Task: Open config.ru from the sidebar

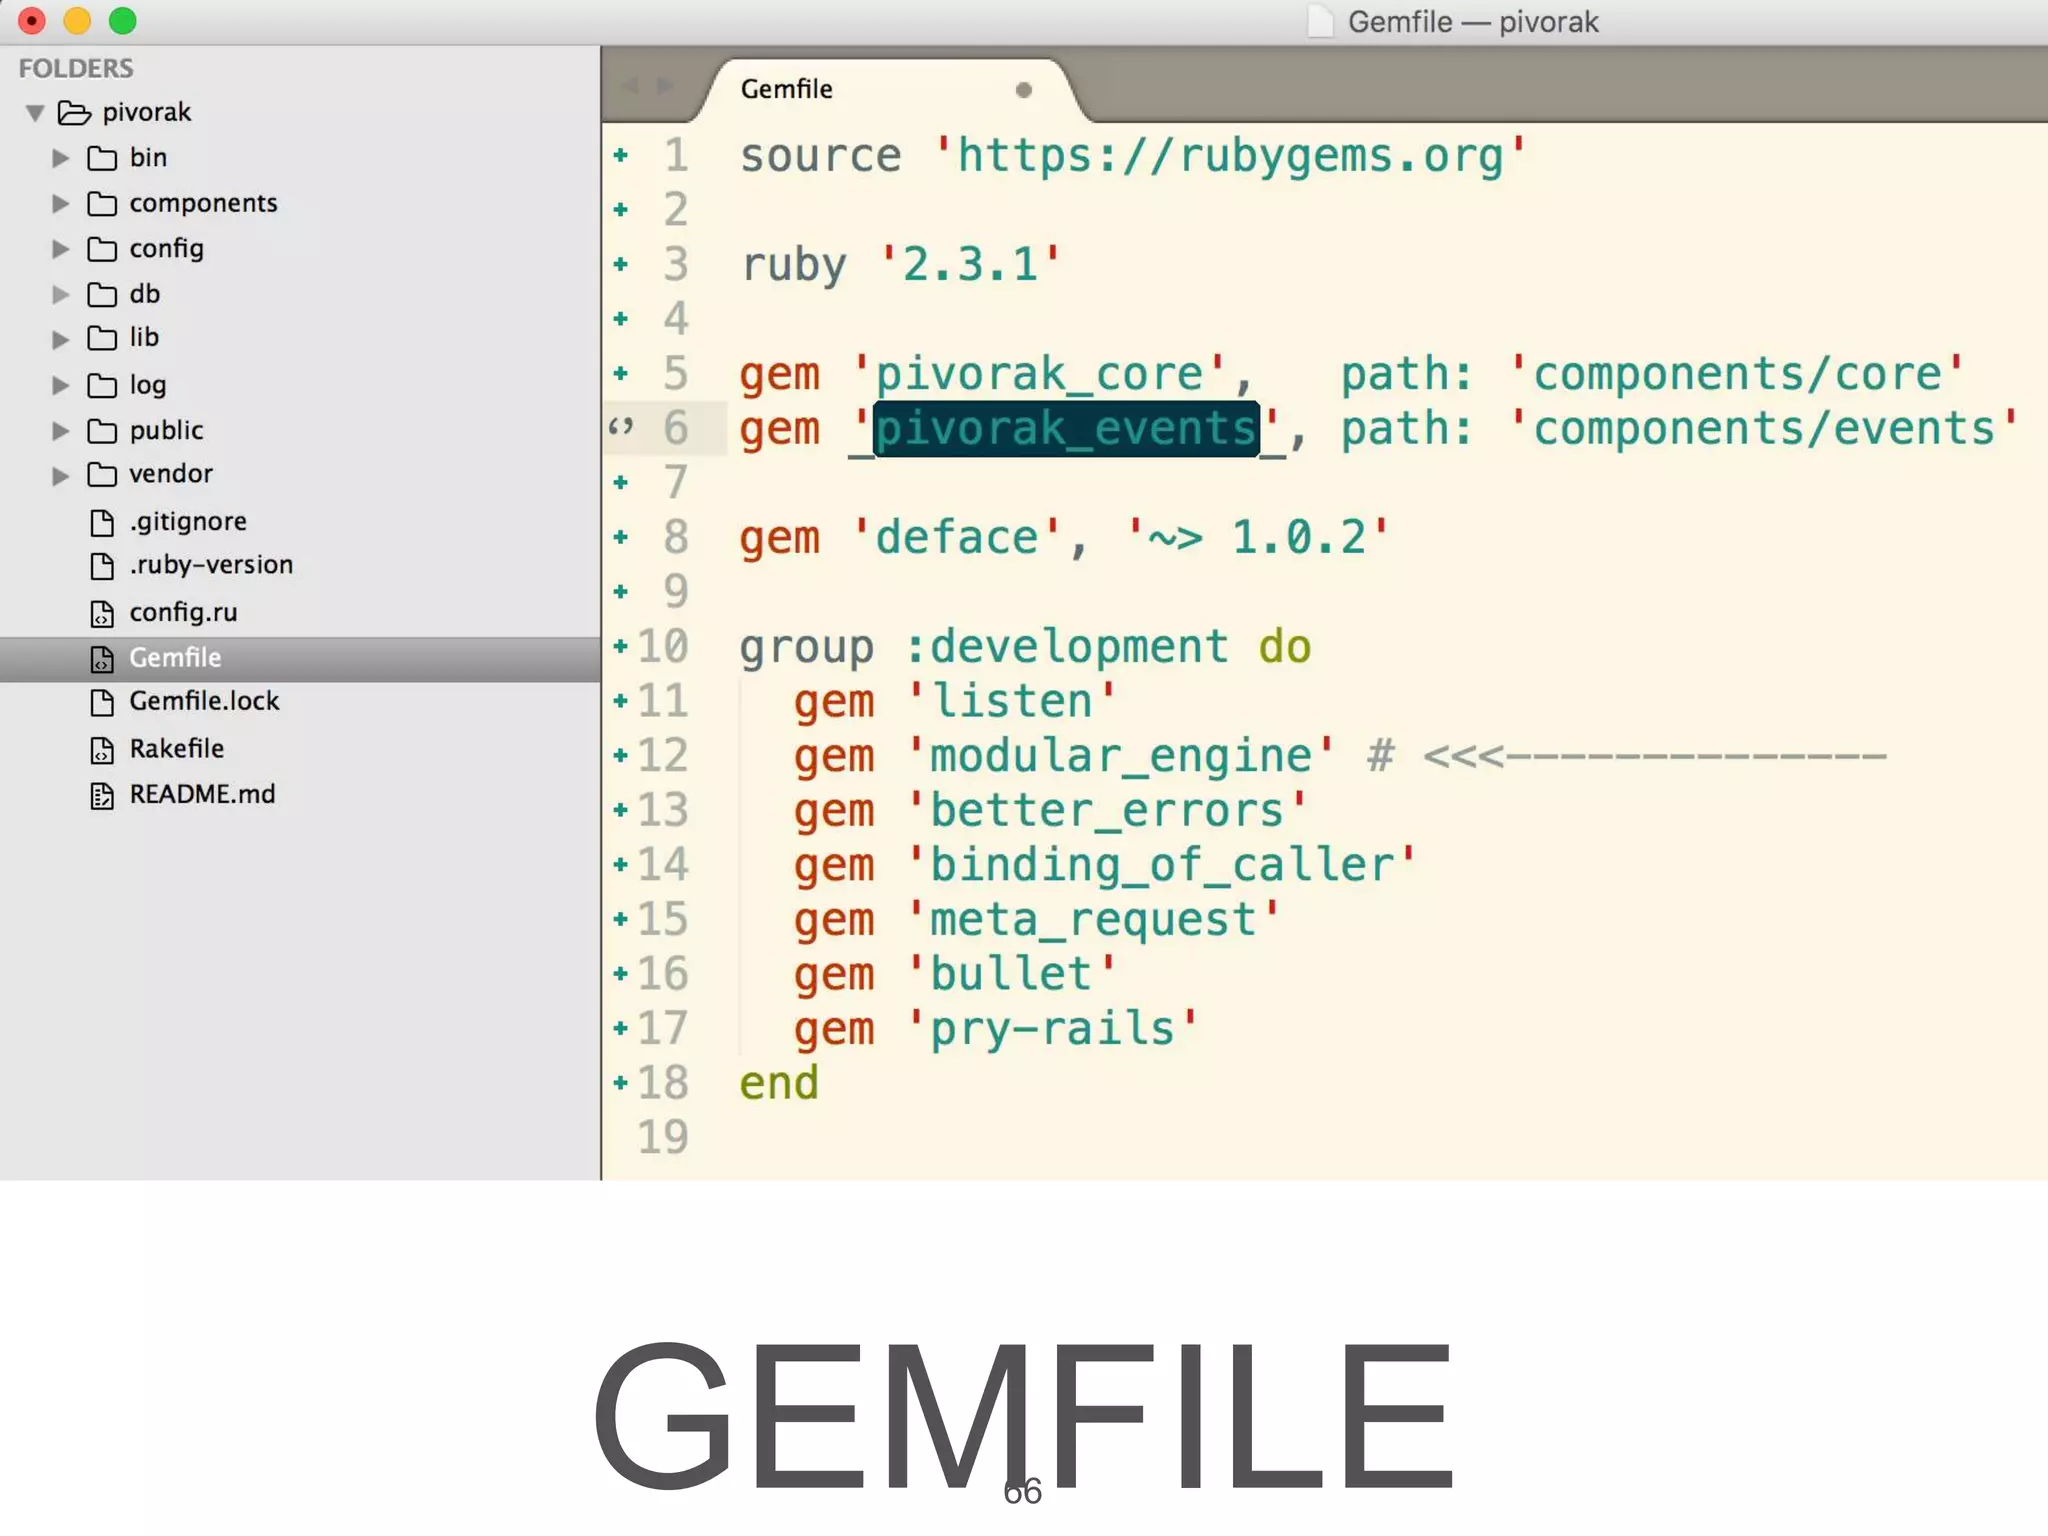Action: (x=183, y=612)
